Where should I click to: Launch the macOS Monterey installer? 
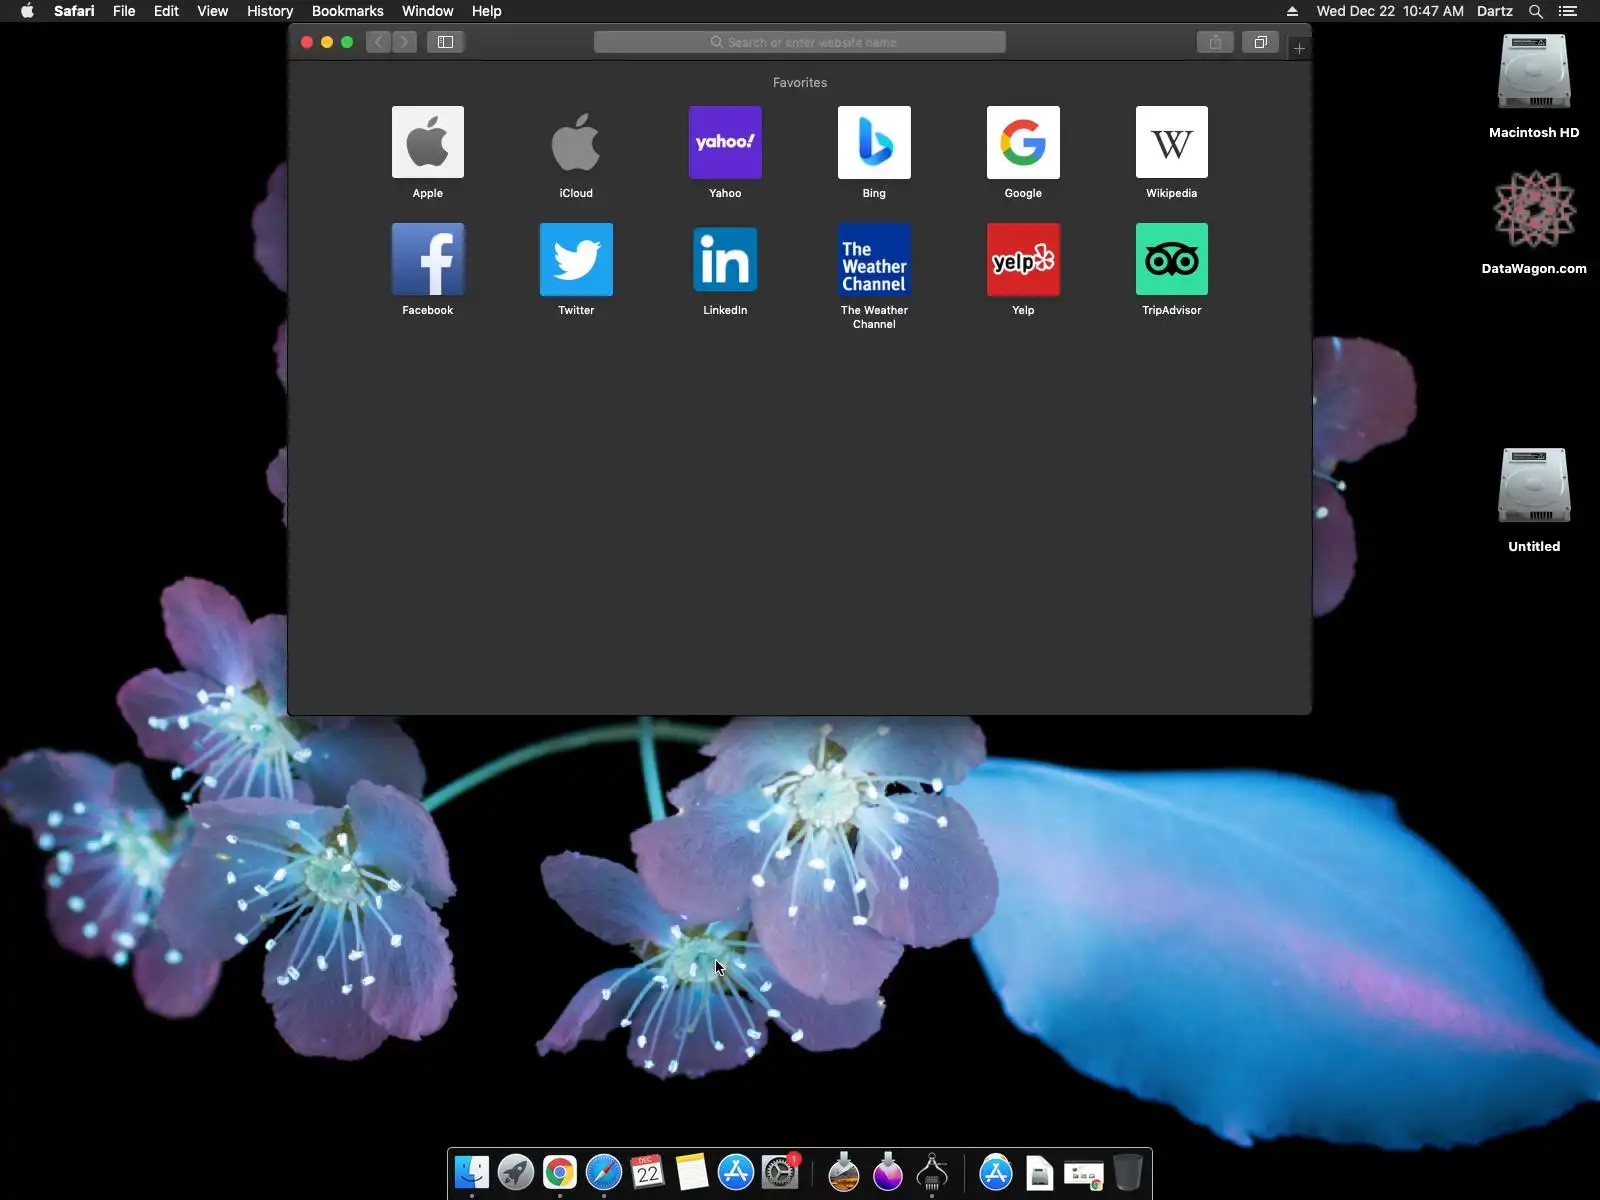(888, 1172)
